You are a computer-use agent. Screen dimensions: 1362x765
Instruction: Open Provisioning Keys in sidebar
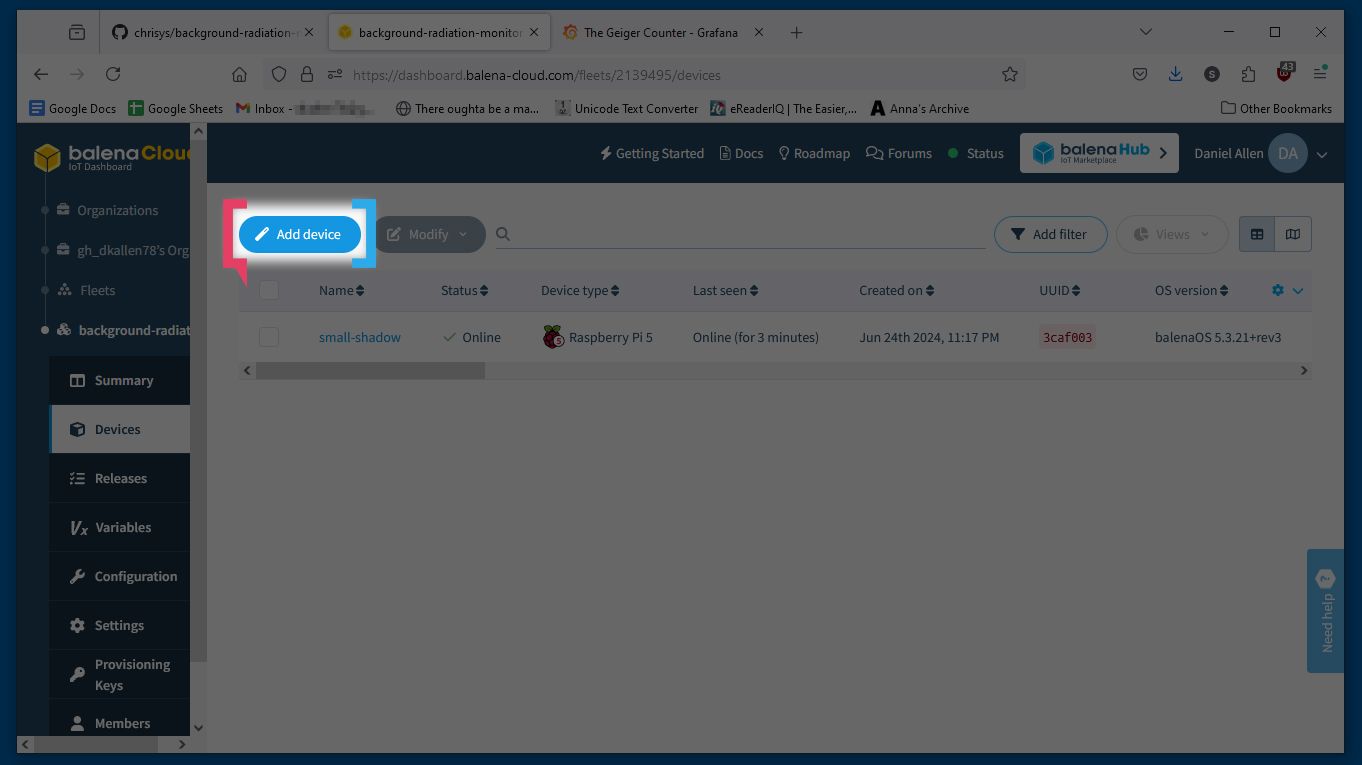(x=120, y=675)
